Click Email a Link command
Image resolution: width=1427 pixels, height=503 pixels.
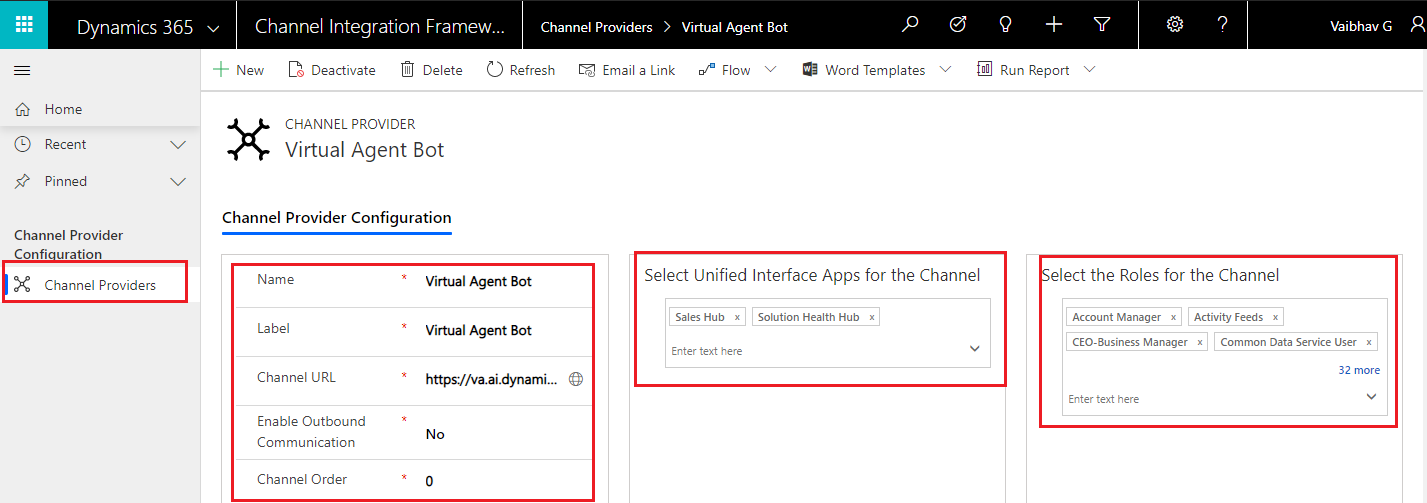(x=627, y=70)
